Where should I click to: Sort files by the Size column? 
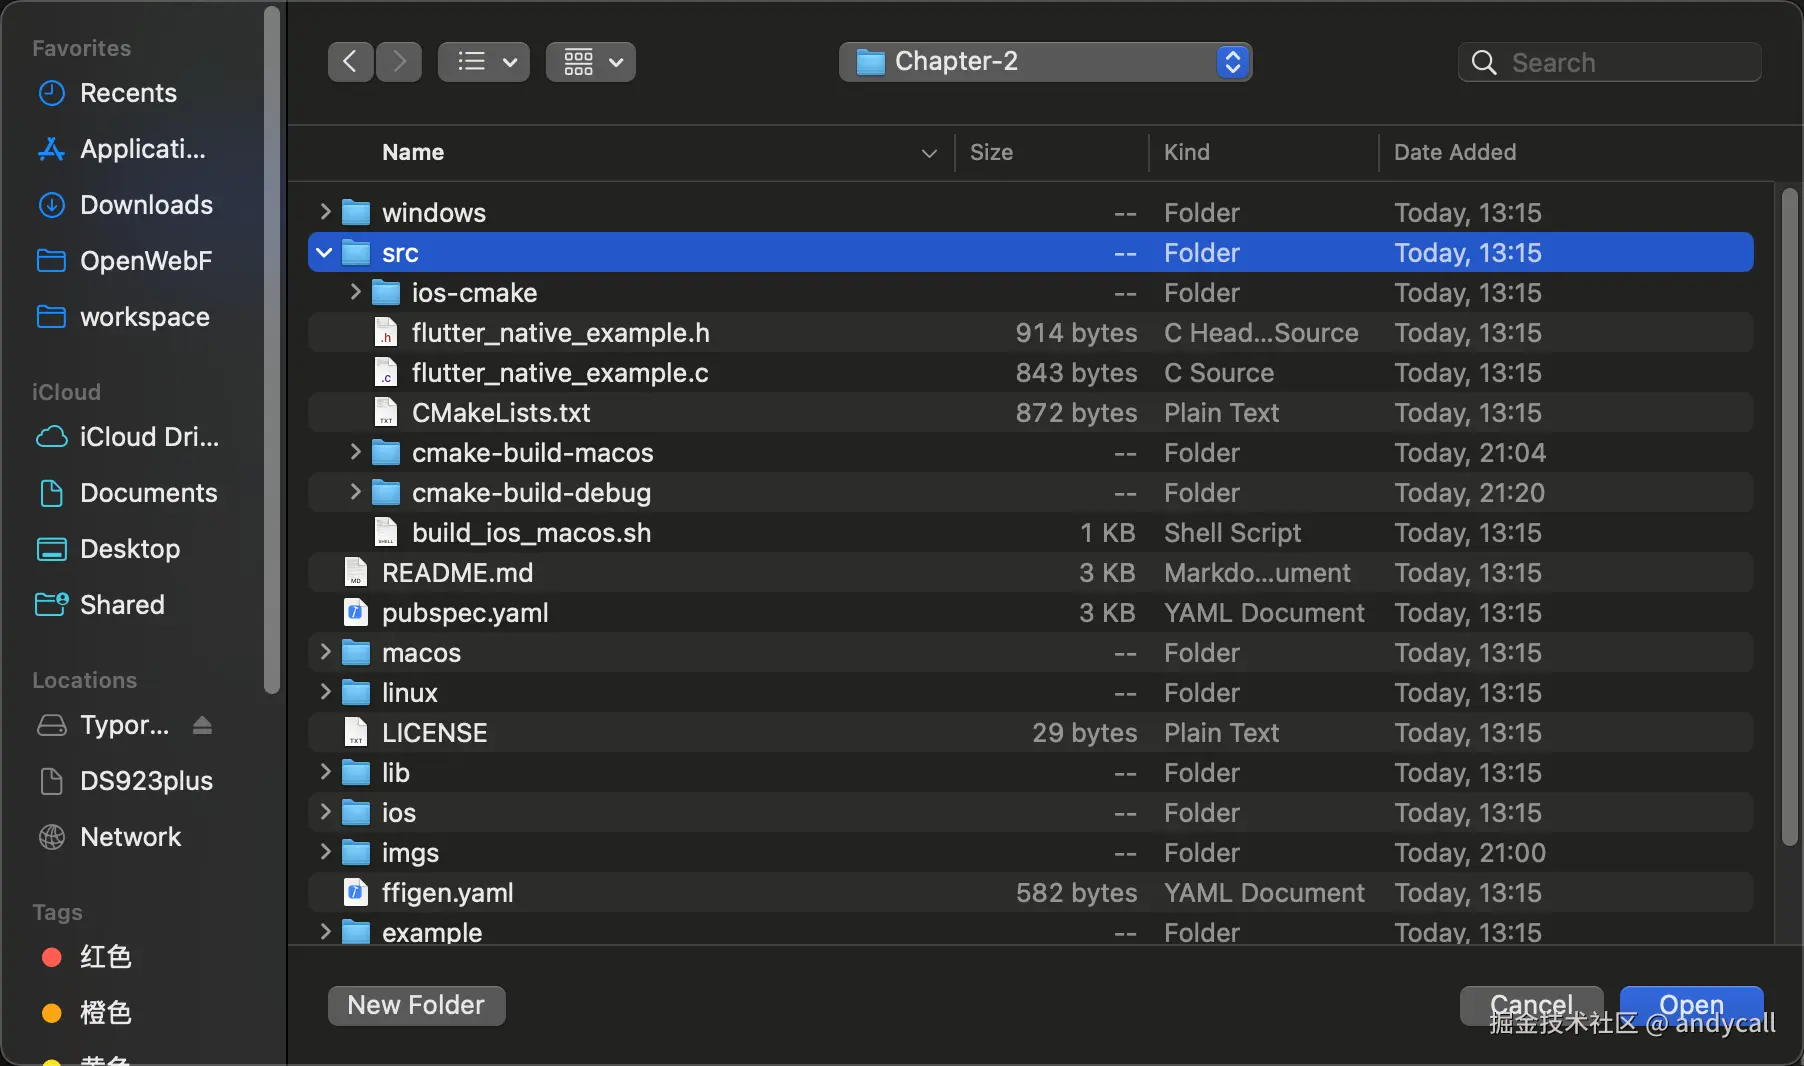click(x=993, y=152)
